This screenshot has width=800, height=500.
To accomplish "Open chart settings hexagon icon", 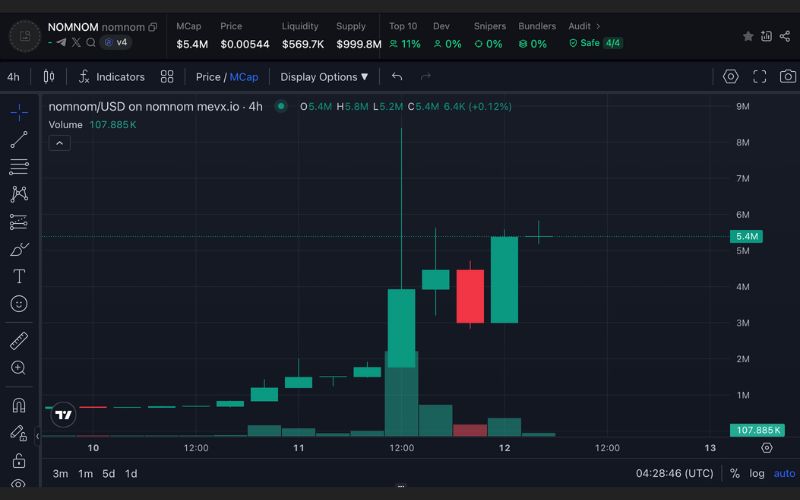I will [731, 77].
